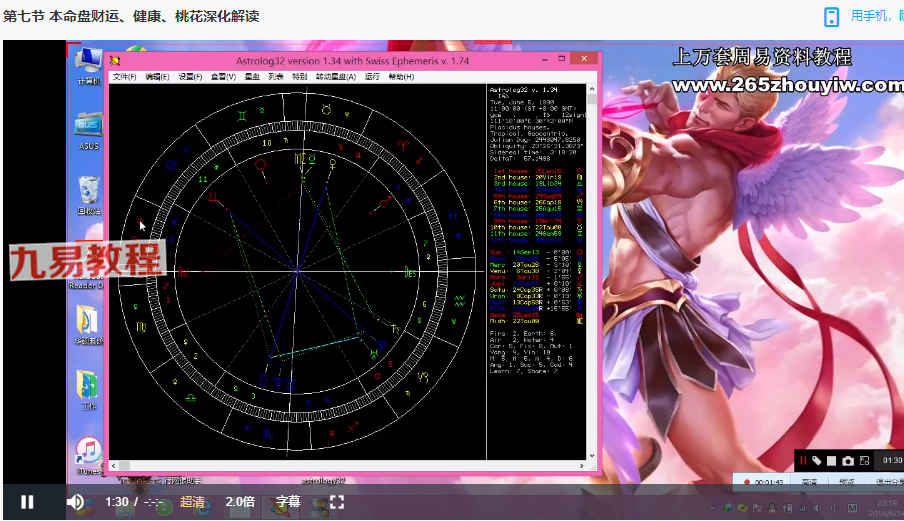
Task: Click the tag icon on recorder toolbar
Action: (816, 460)
